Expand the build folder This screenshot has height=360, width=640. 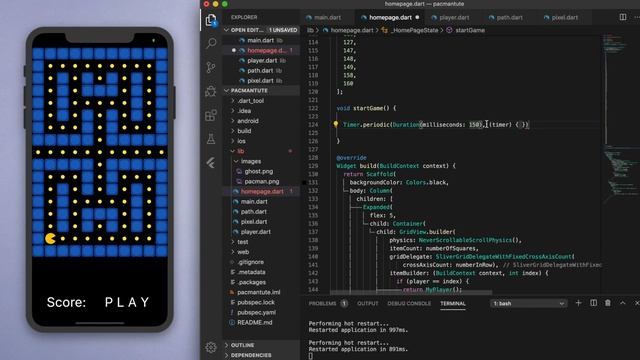click(261, 131)
